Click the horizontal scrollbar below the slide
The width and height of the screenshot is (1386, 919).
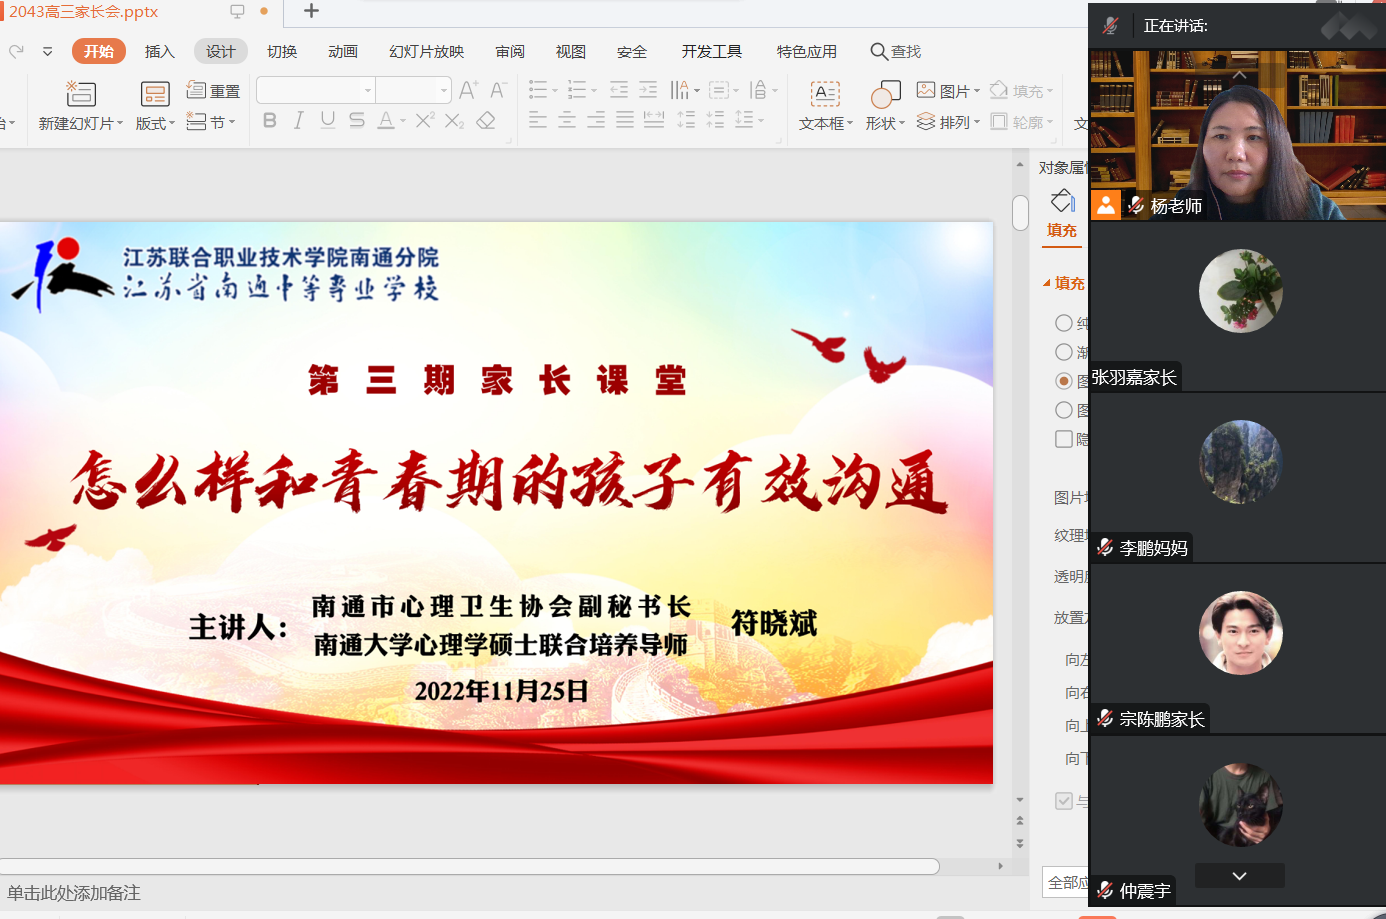[x=470, y=866]
